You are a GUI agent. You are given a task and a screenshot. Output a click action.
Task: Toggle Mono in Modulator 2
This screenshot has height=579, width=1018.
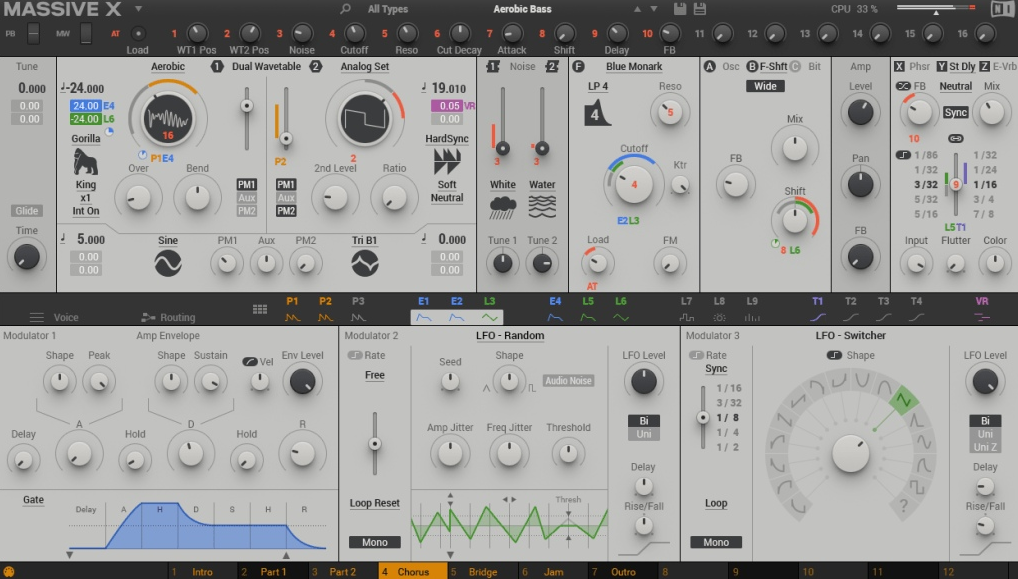click(374, 542)
